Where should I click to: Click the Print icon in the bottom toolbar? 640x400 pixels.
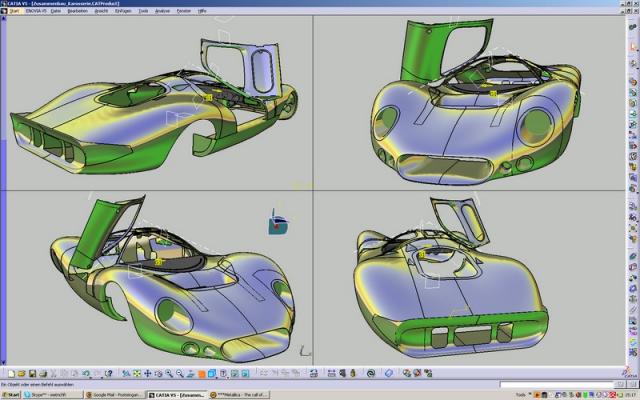coord(43,373)
